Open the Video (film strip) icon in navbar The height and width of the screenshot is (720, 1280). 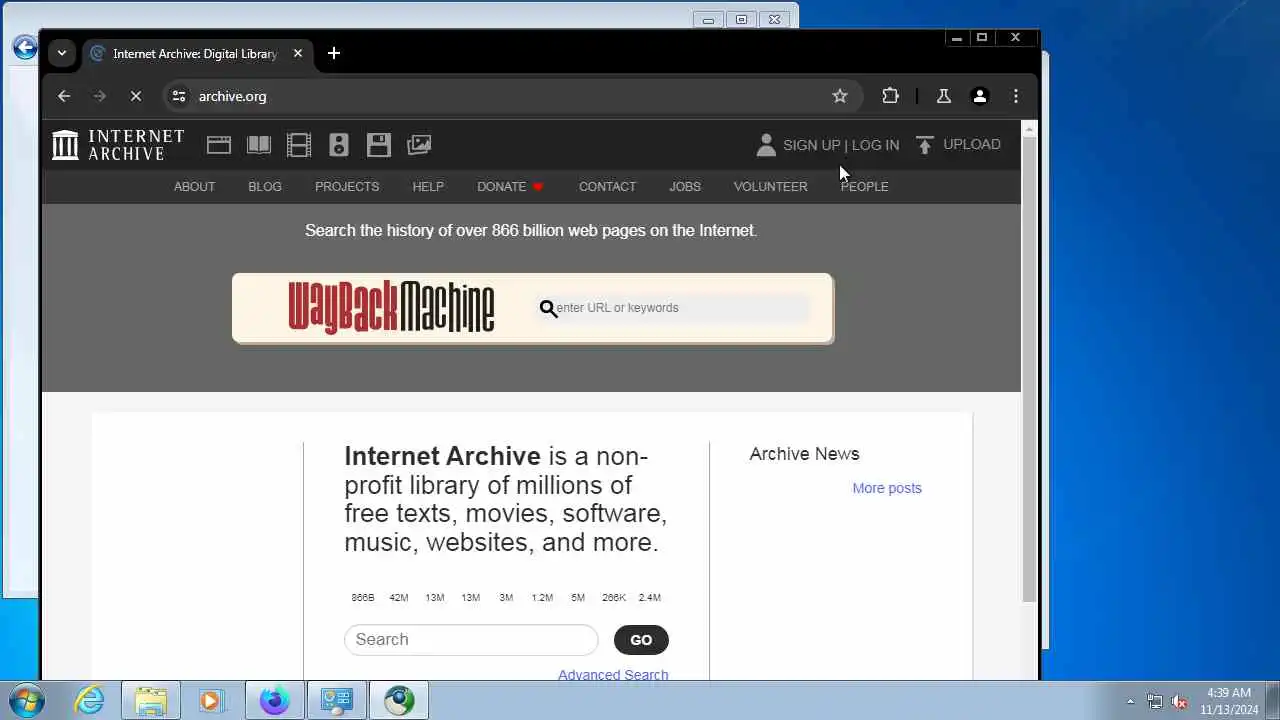click(299, 145)
